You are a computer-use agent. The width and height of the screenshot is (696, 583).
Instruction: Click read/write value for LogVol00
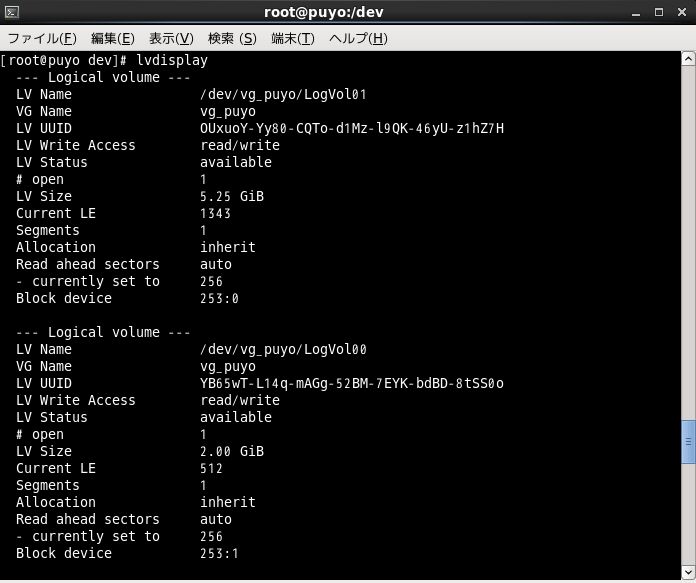tap(240, 401)
